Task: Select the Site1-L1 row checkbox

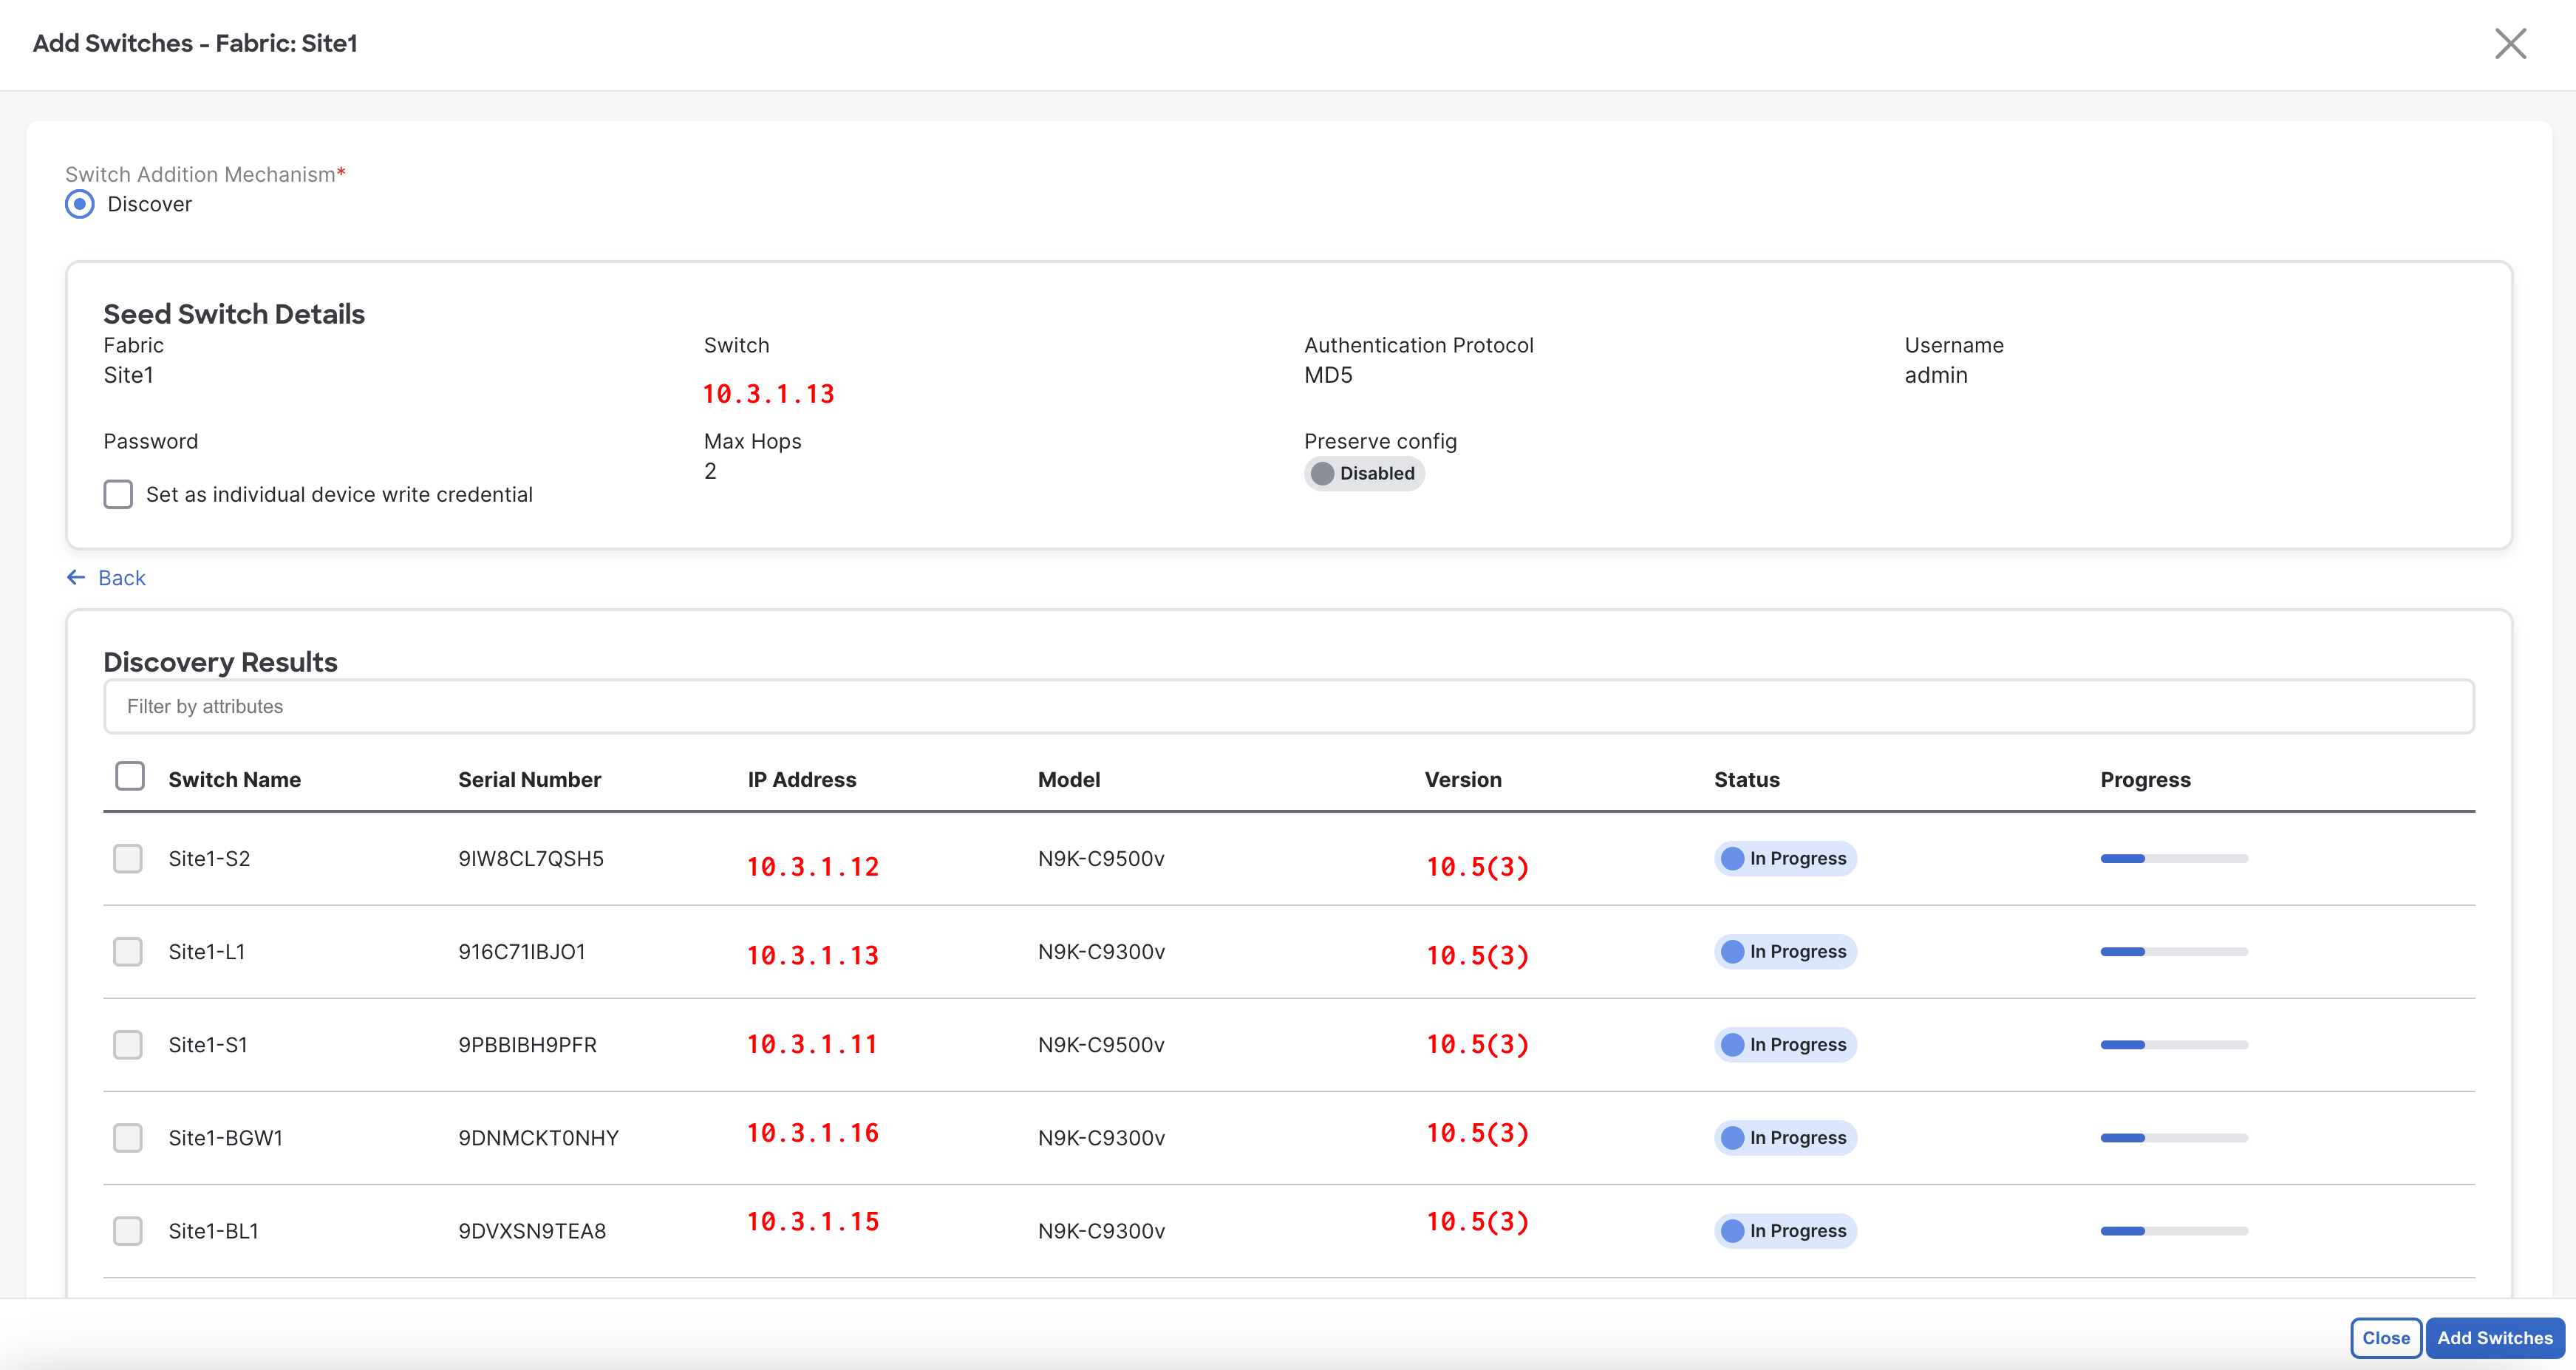Action: [128, 951]
